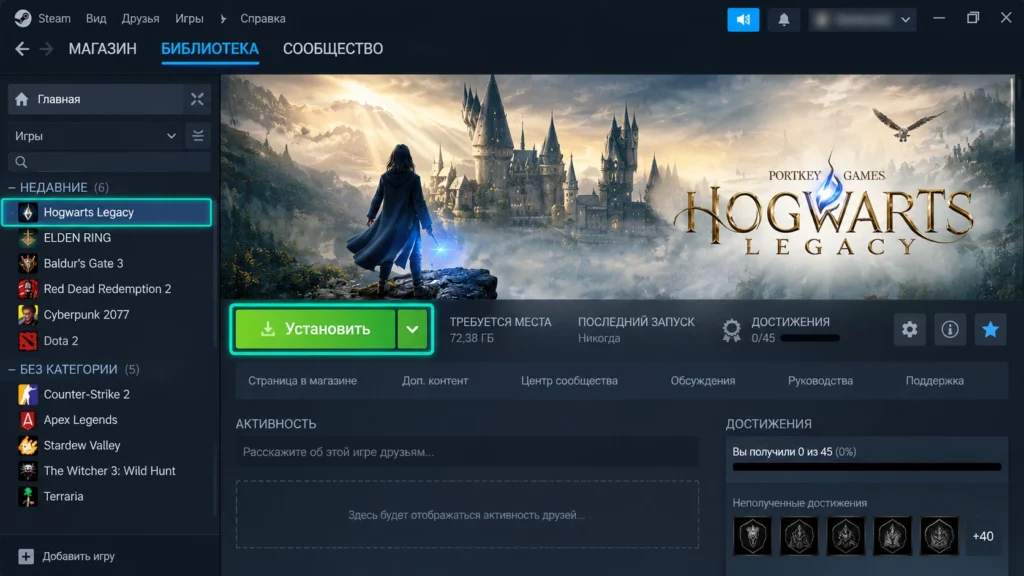This screenshot has height=576, width=1024.
Task: Go back with the left arrow
Action: [22, 49]
